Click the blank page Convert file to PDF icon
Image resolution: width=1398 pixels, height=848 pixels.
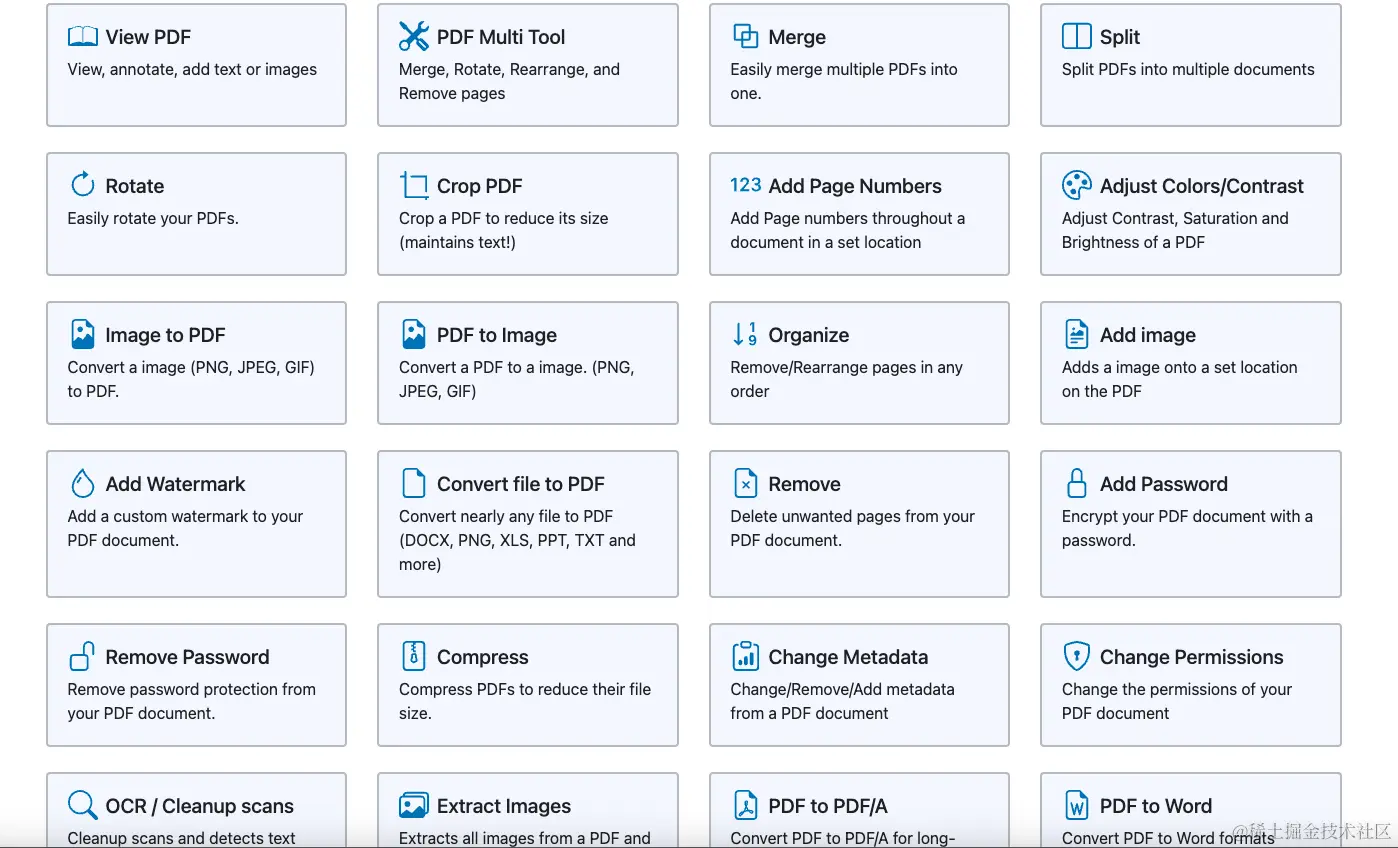(x=414, y=483)
